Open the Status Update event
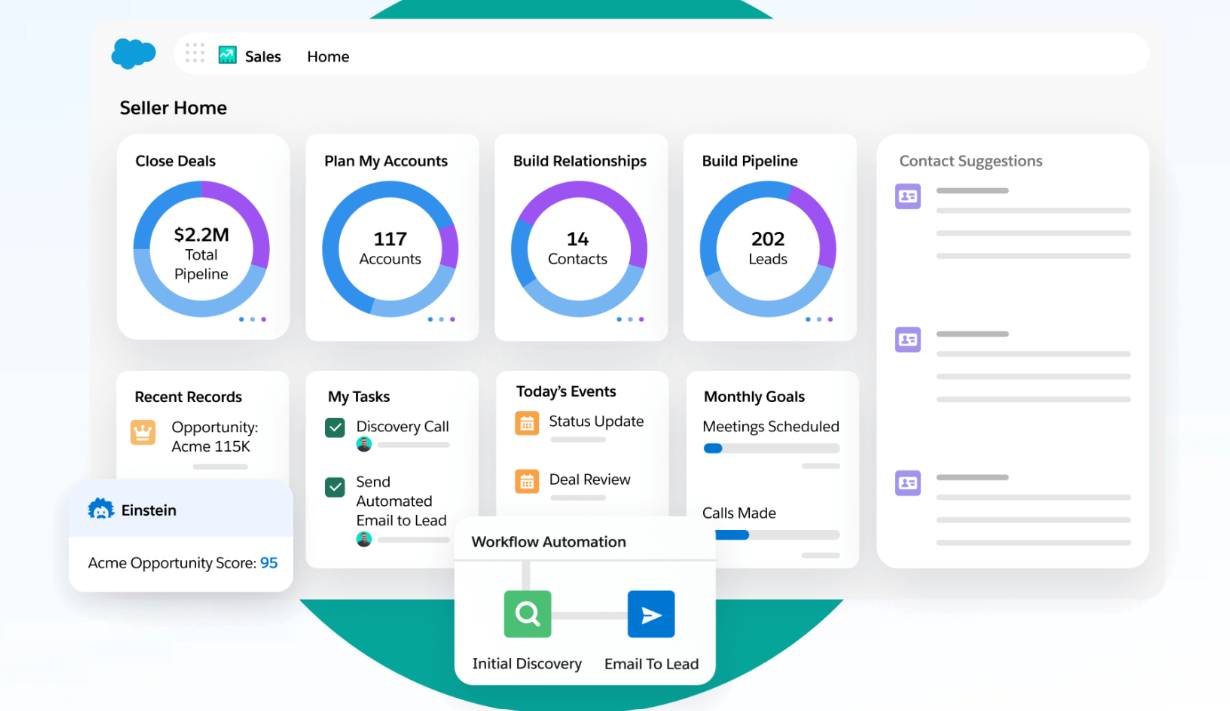 point(596,421)
